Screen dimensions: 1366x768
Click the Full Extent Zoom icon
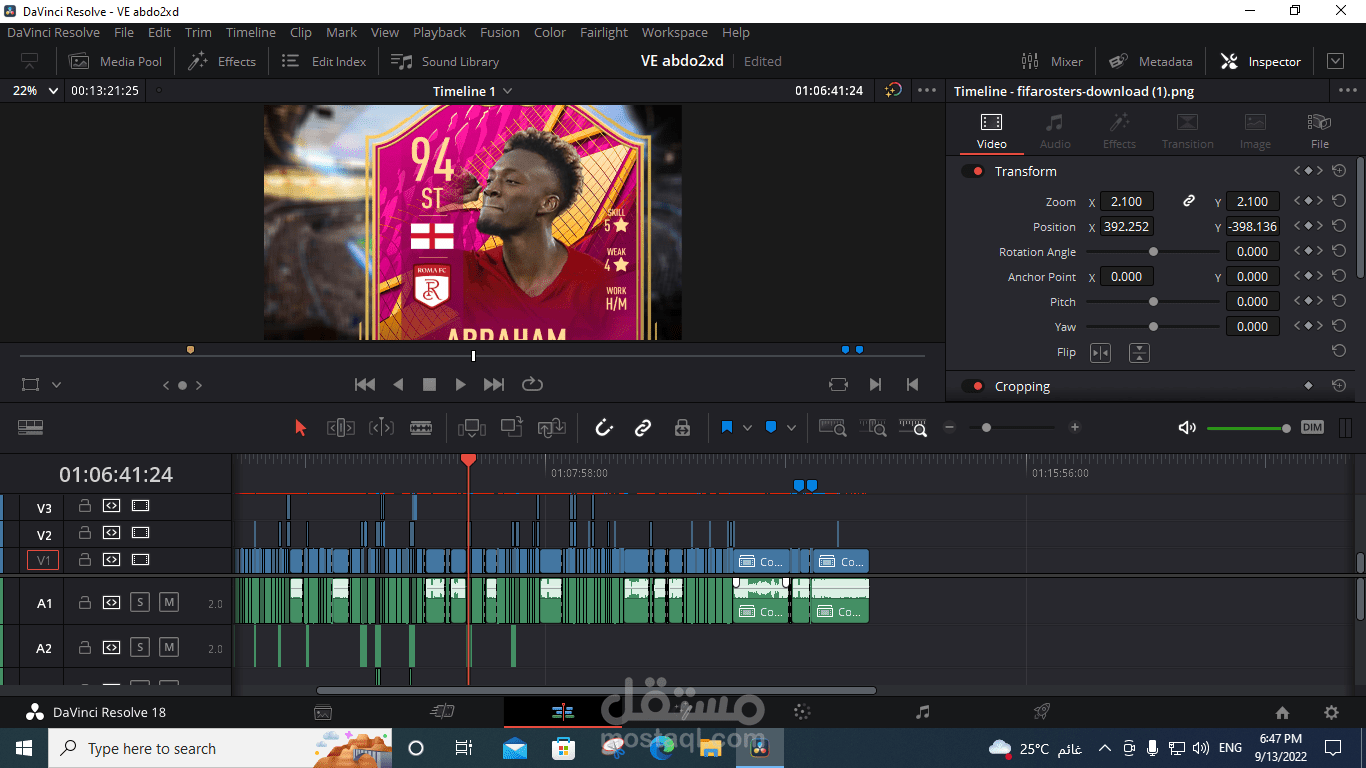point(833,428)
